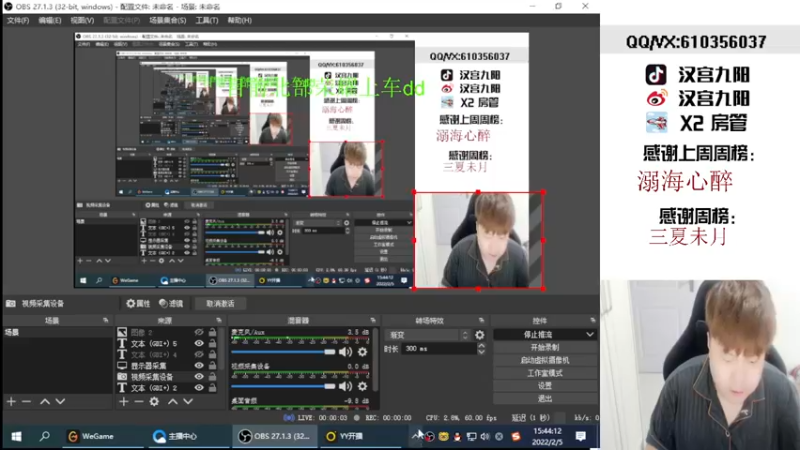Pop out the 来源 dock panel

pyautogui.click(x=219, y=320)
